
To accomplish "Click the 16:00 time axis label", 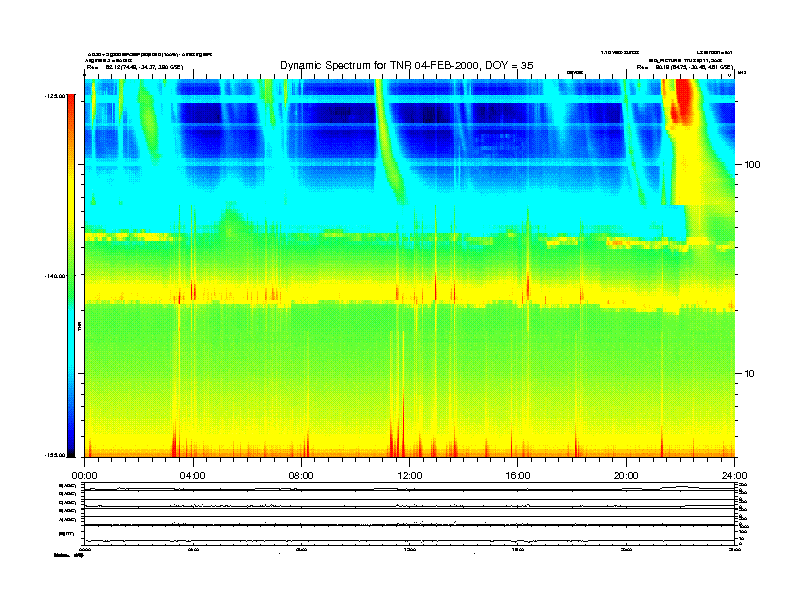I will [x=518, y=476].
